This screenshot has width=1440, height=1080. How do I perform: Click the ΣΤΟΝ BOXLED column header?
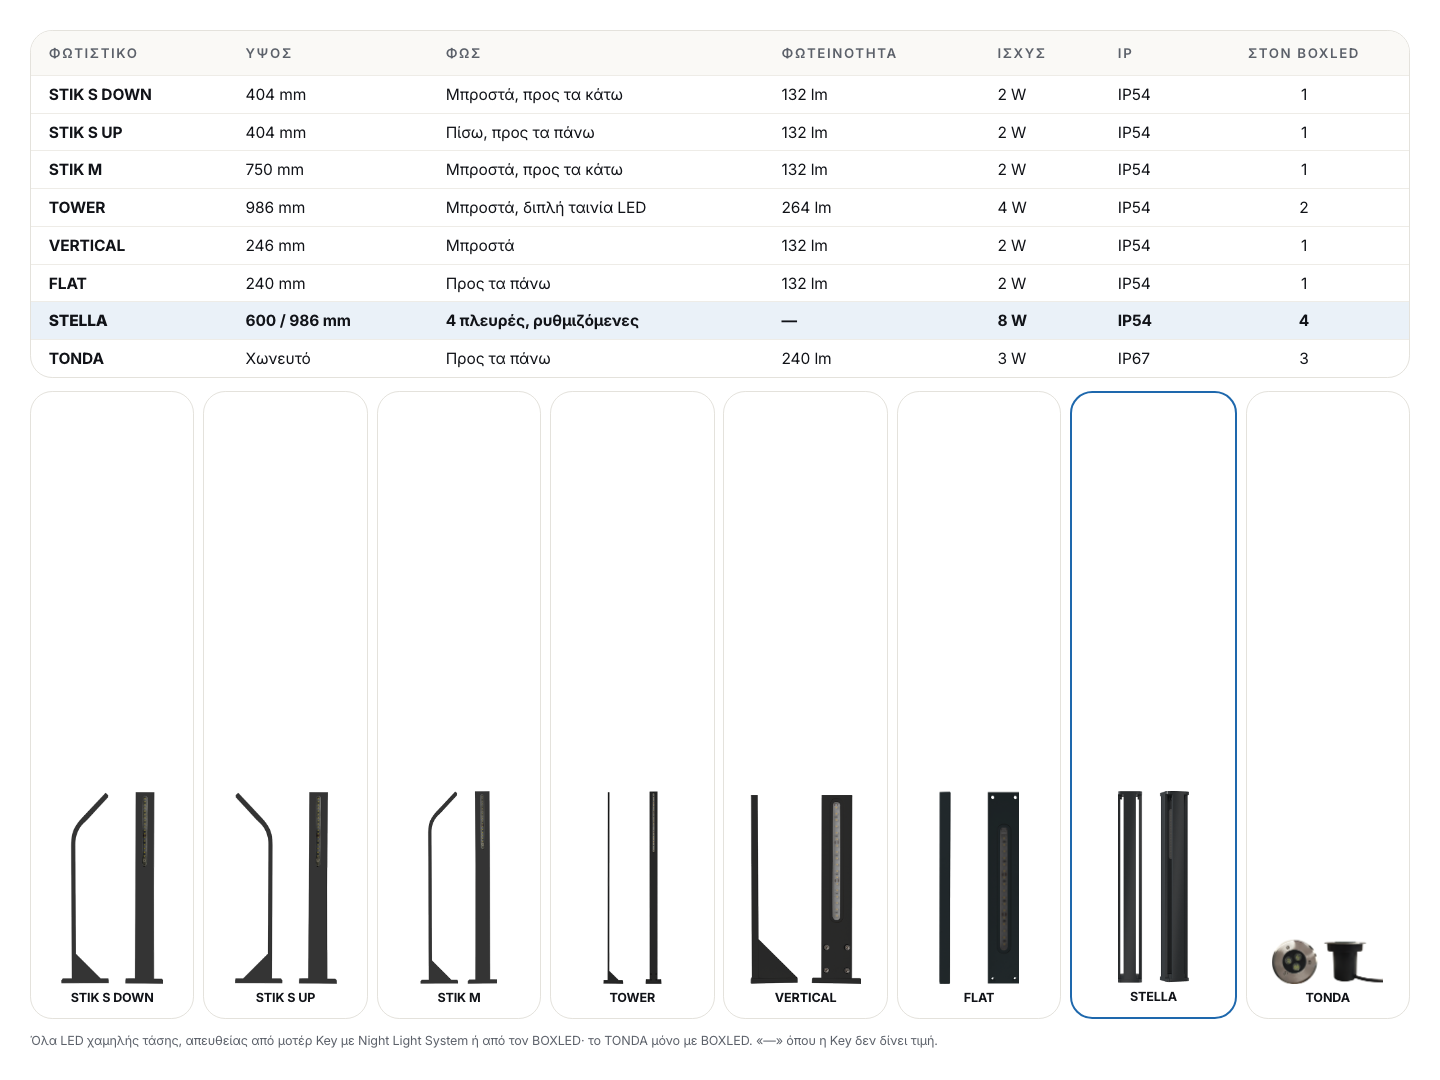pos(1303,54)
